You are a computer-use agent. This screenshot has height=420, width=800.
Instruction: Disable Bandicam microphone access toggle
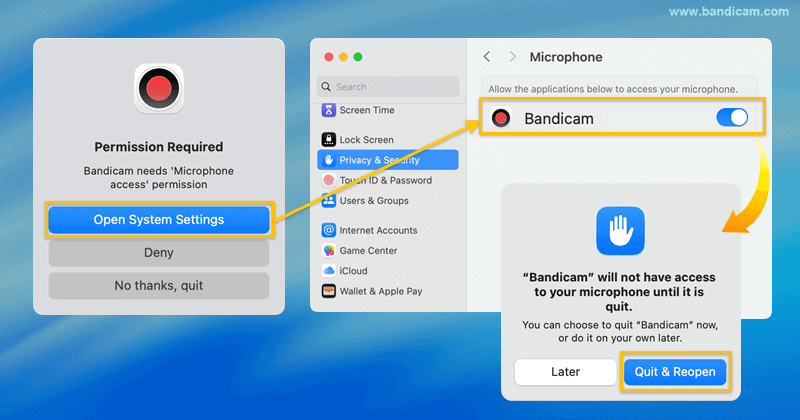tap(732, 118)
